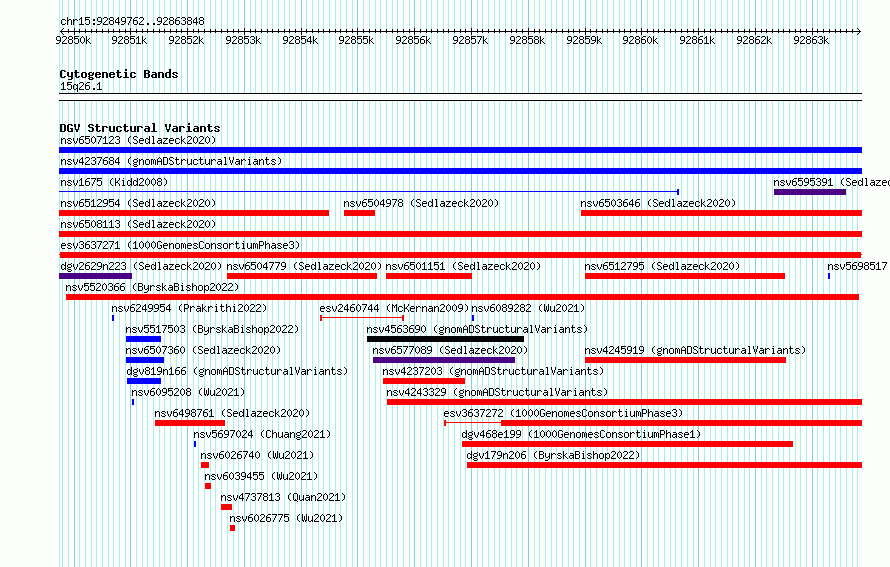The height and width of the screenshot is (567, 890).
Task: Select dgv468e199 (1000GenomesConsortiumPhase1) label
Action: [581, 434]
